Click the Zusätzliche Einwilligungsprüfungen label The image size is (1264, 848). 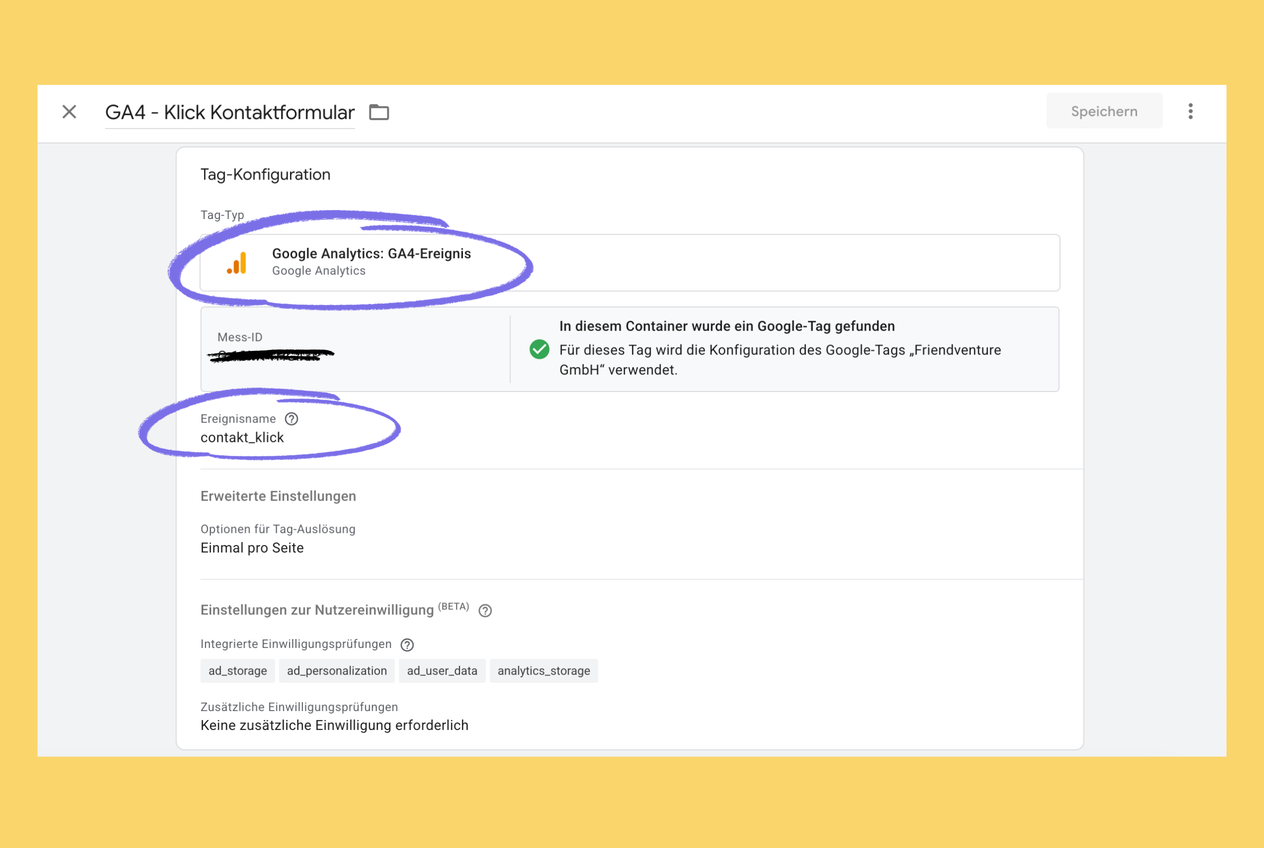coord(300,707)
